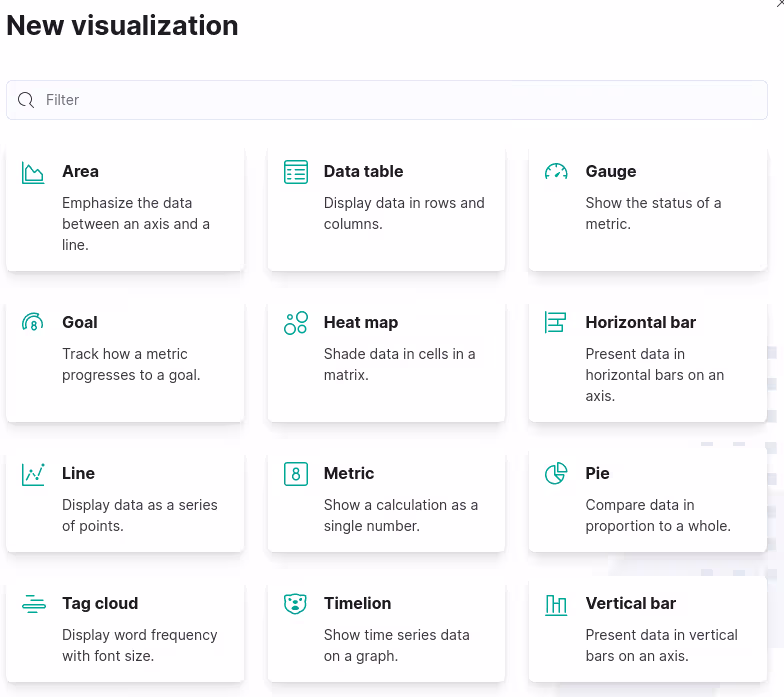The image size is (784, 697).
Task: Click the Heat map circles icon
Action: click(295, 323)
